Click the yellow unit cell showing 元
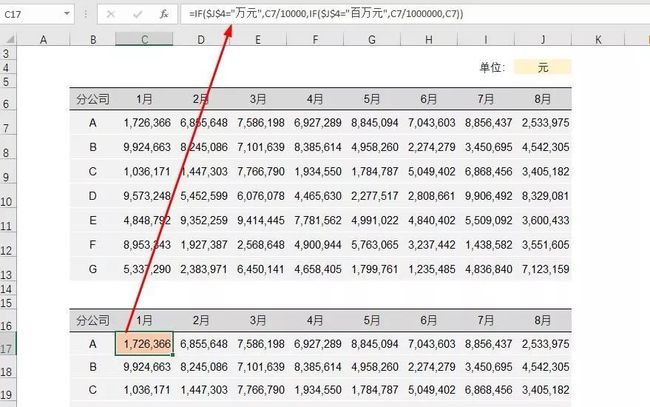 pos(543,67)
